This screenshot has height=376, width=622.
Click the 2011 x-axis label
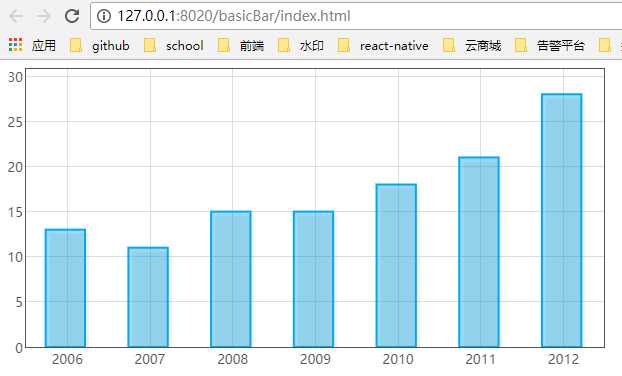tap(481, 359)
